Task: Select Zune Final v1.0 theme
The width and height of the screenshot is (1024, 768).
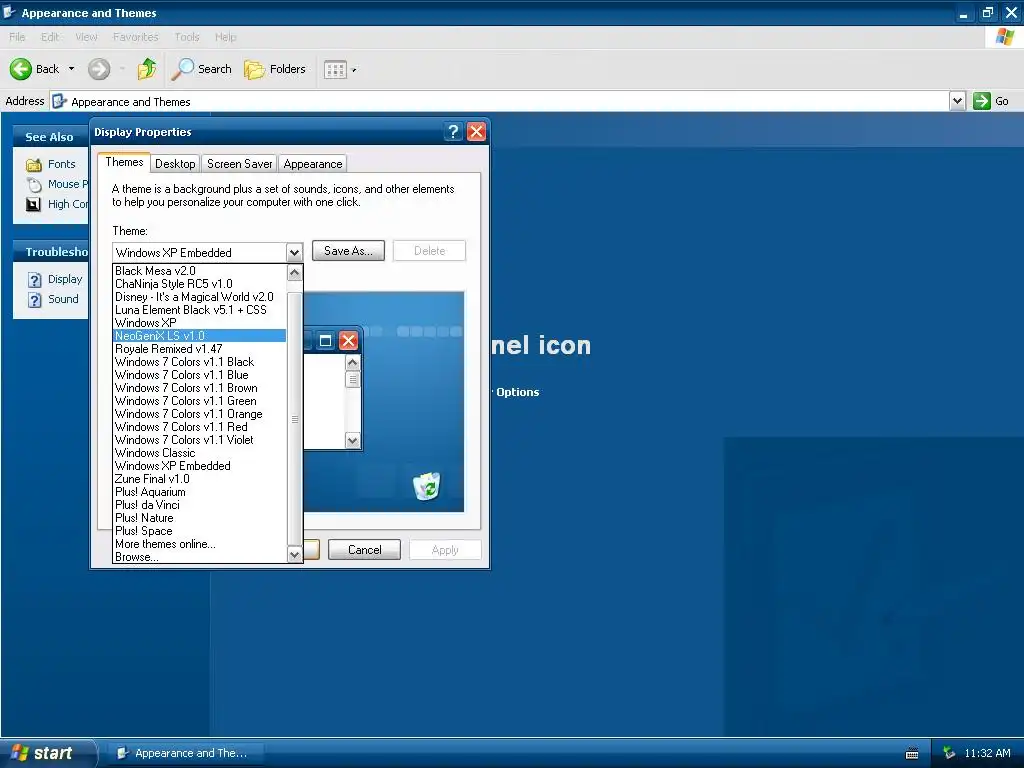Action: point(200,479)
